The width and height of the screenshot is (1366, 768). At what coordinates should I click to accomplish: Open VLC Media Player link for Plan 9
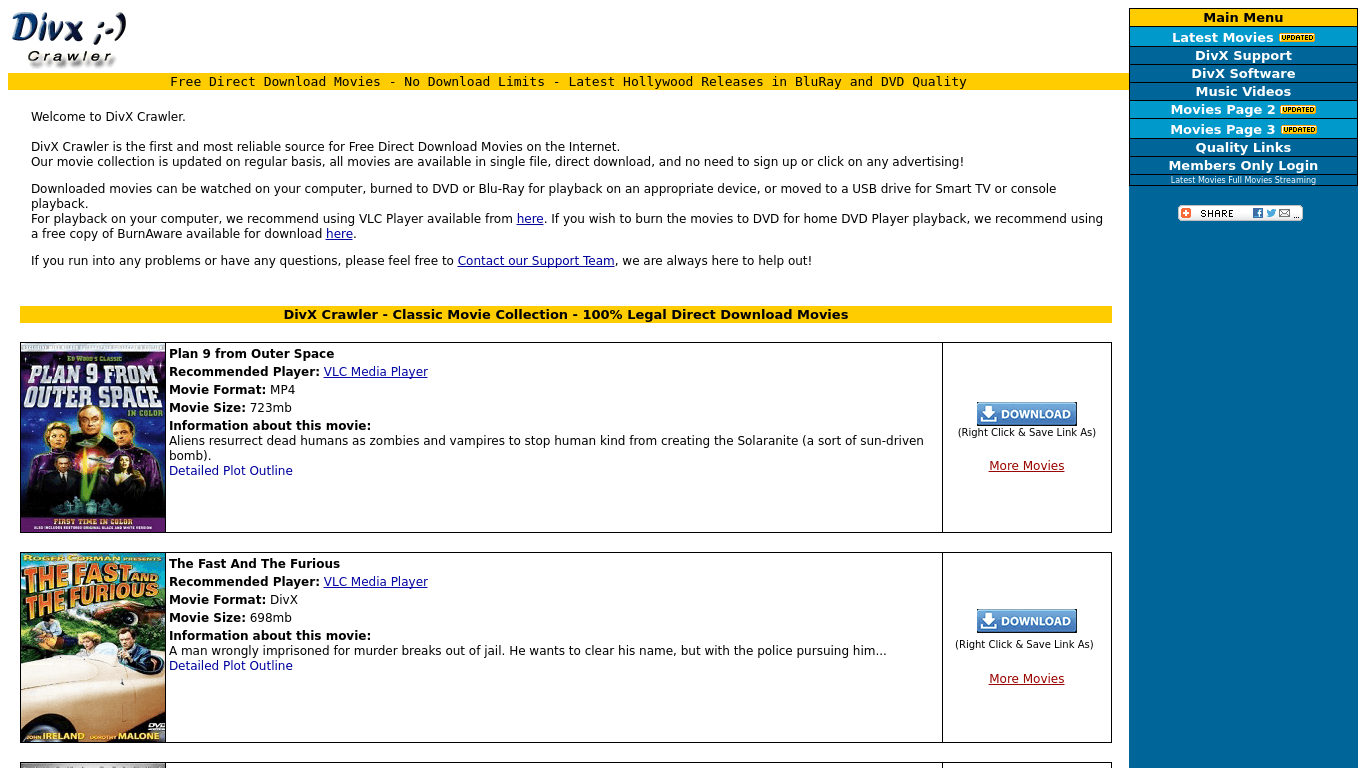376,372
